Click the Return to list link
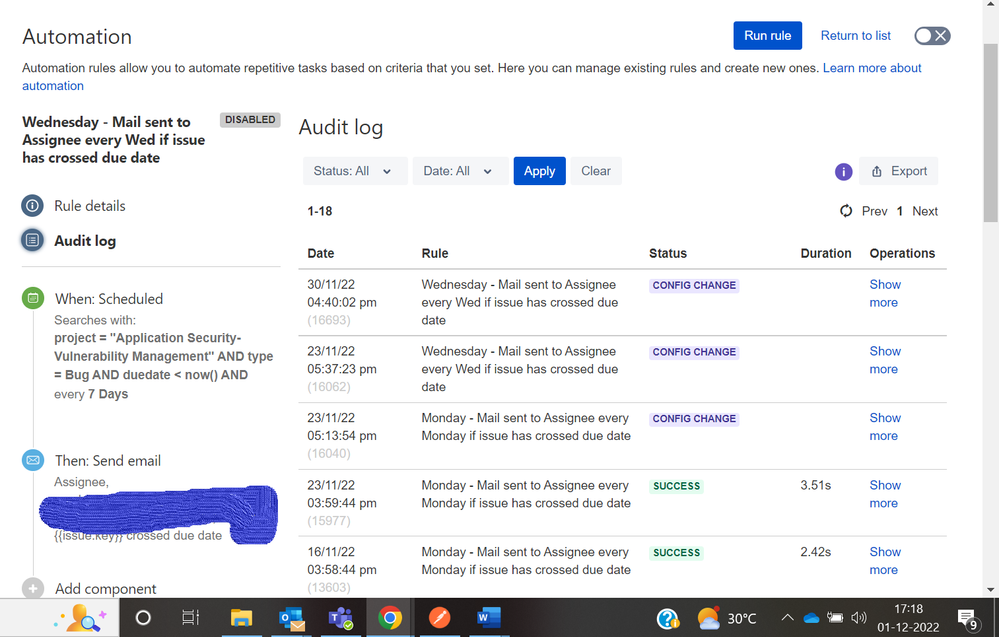 [855, 36]
